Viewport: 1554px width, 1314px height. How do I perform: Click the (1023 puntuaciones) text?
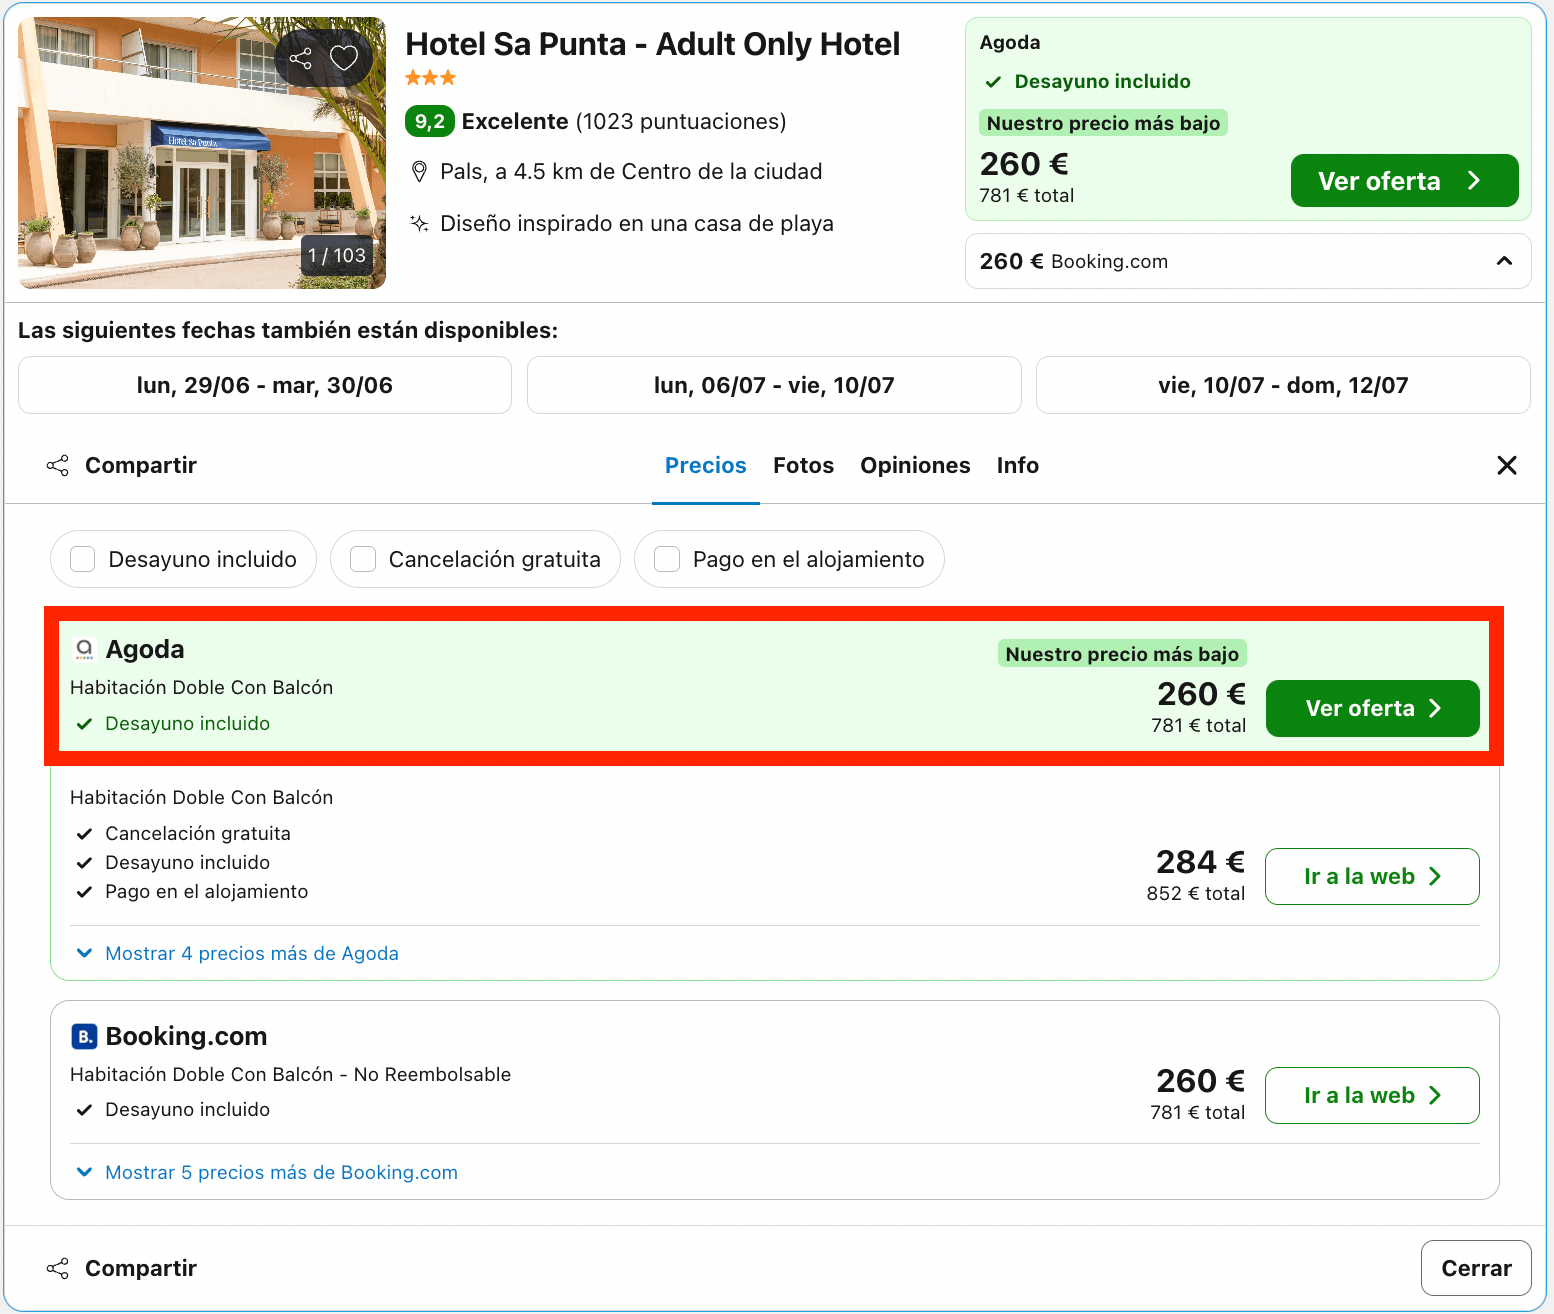(x=681, y=122)
